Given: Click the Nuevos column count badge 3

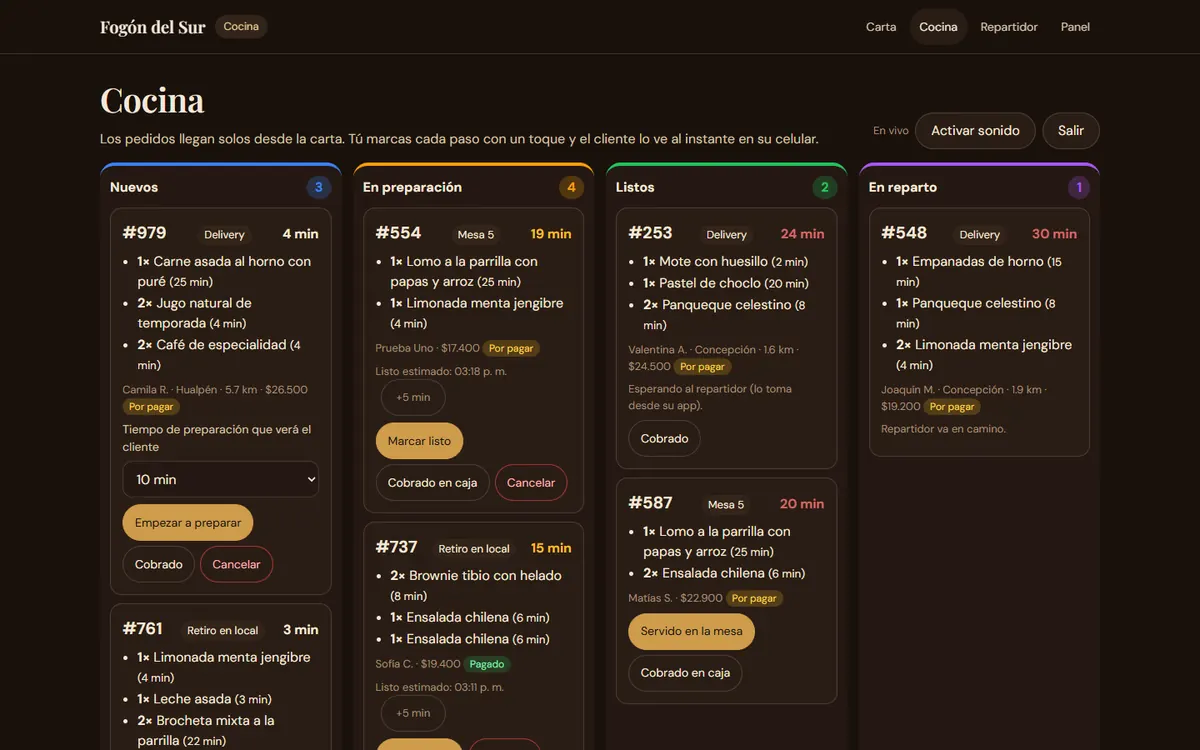Looking at the screenshot, I should click(x=319, y=187).
